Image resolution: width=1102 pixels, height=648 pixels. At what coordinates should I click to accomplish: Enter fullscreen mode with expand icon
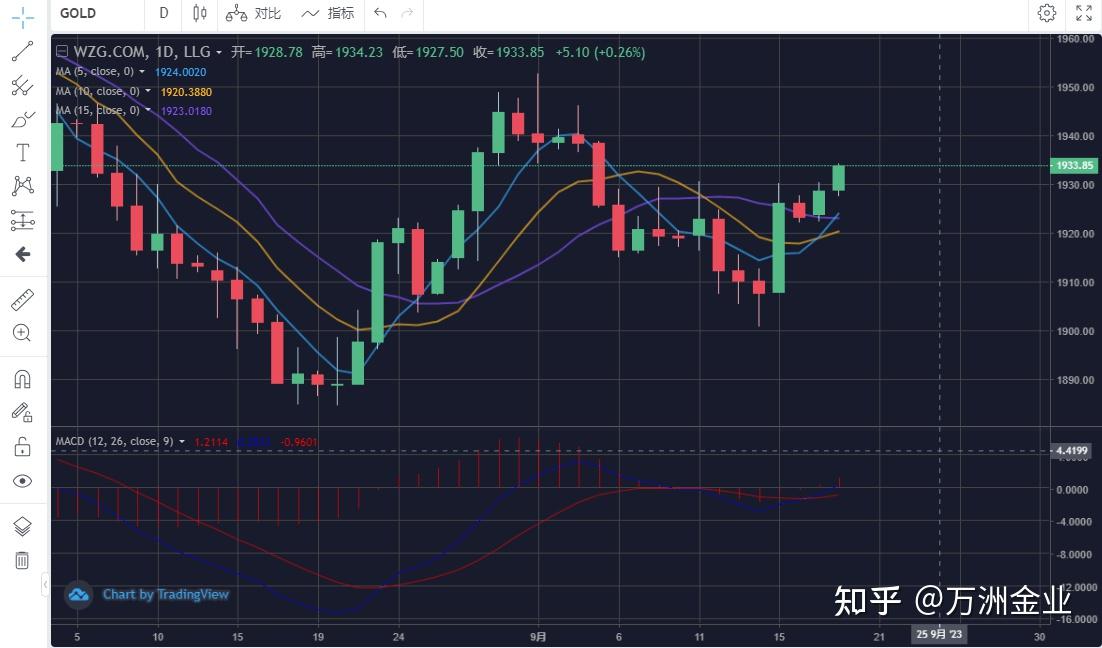[1084, 13]
